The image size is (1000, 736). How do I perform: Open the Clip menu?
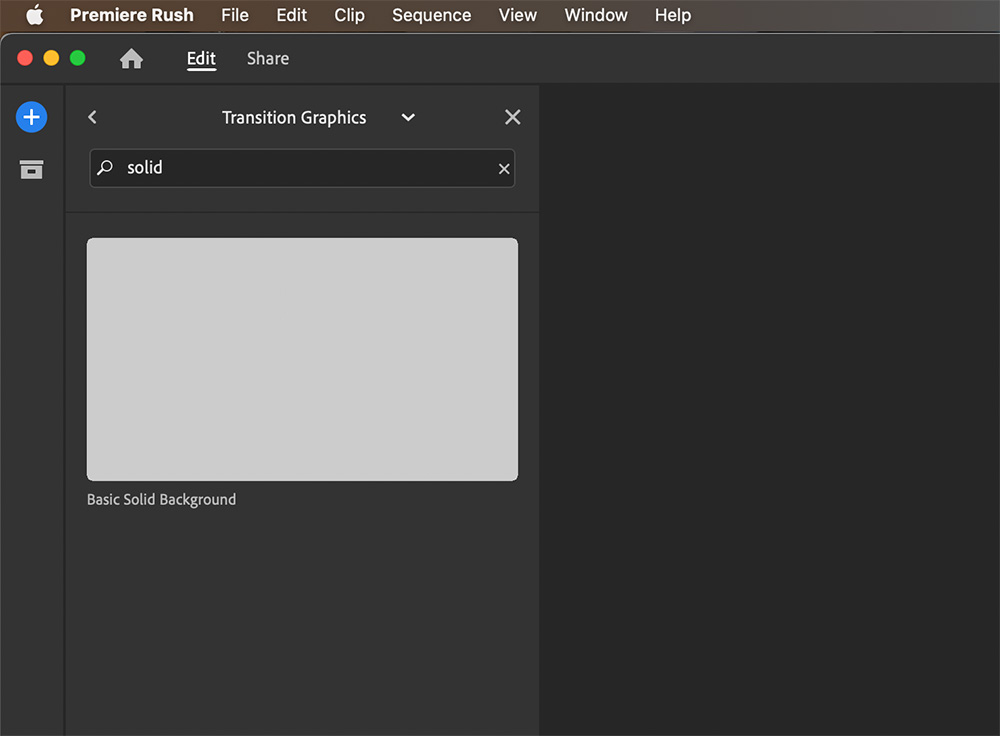click(x=349, y=15)
